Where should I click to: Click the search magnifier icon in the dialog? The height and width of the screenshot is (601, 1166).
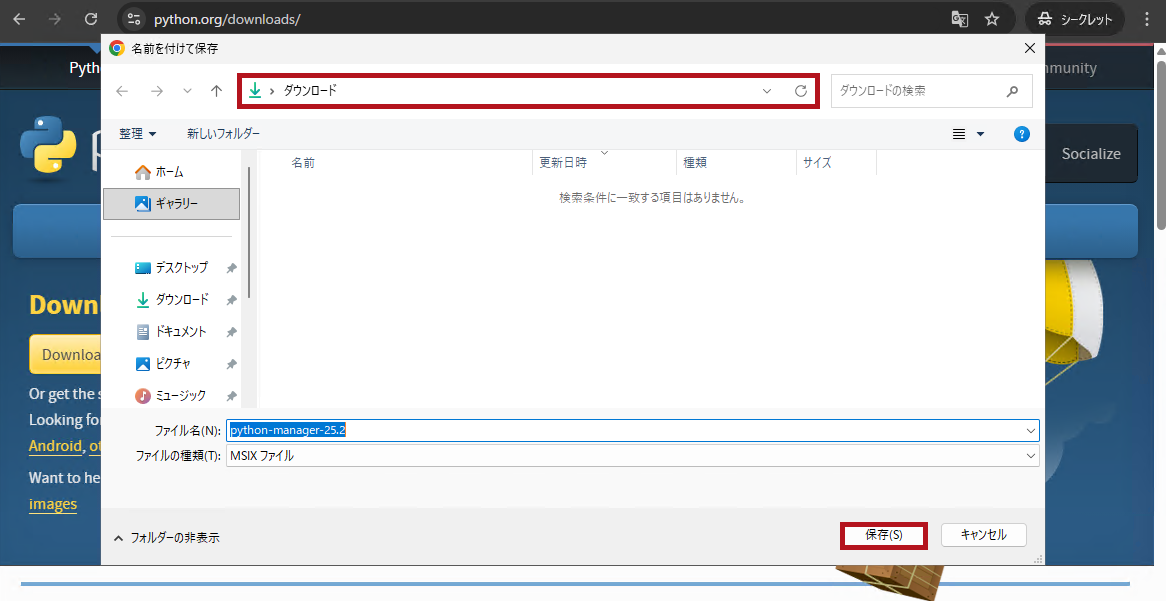[x=1012, y=91]
